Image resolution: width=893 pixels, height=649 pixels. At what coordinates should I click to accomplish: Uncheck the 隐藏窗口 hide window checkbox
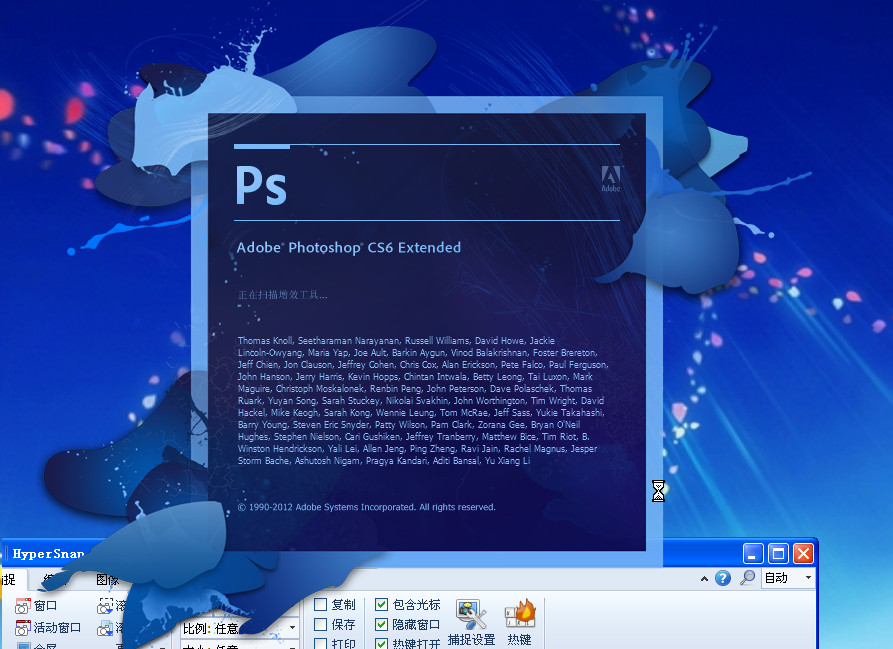tap(382, 625)
